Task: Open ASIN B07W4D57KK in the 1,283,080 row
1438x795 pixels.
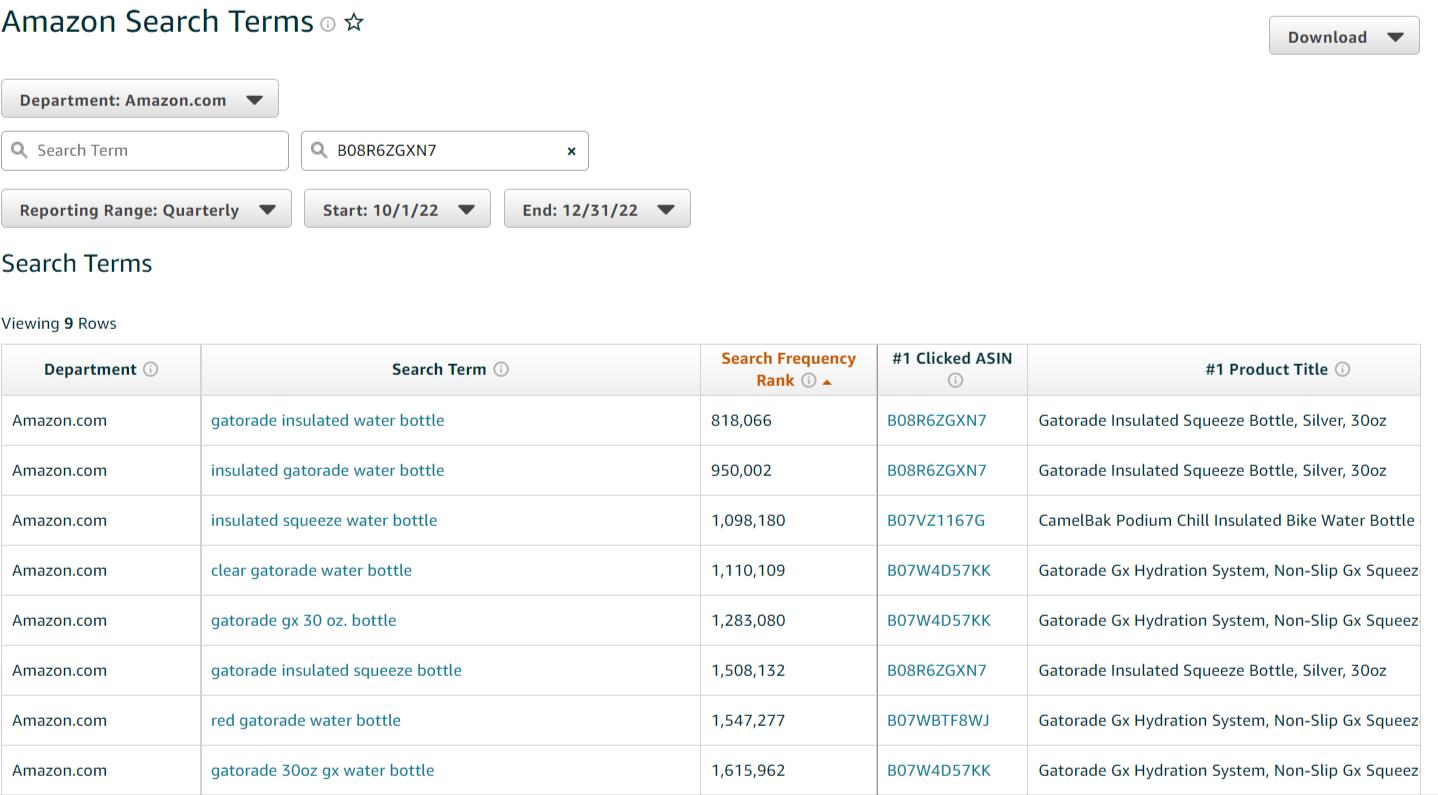Action: 939,620
